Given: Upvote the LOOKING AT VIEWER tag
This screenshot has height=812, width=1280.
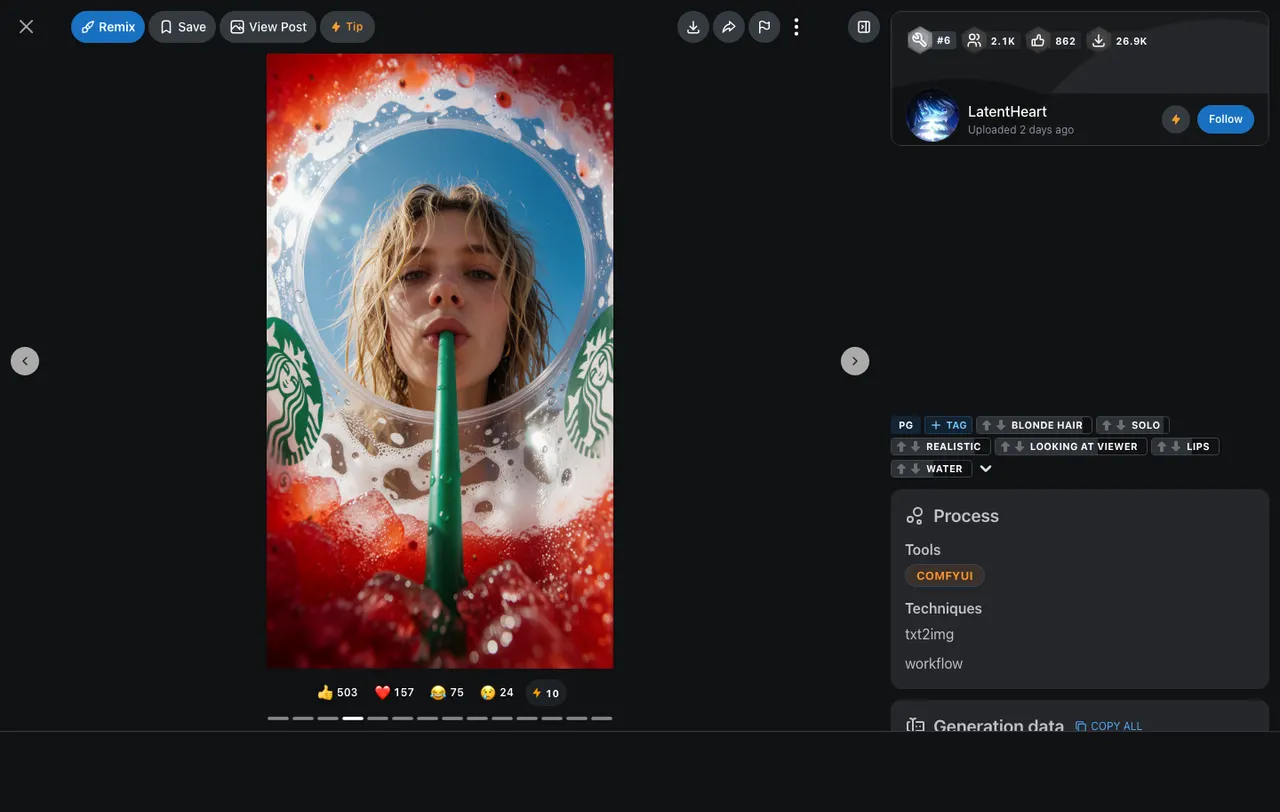Looking at the screenshot, I should pos(1005,447).
